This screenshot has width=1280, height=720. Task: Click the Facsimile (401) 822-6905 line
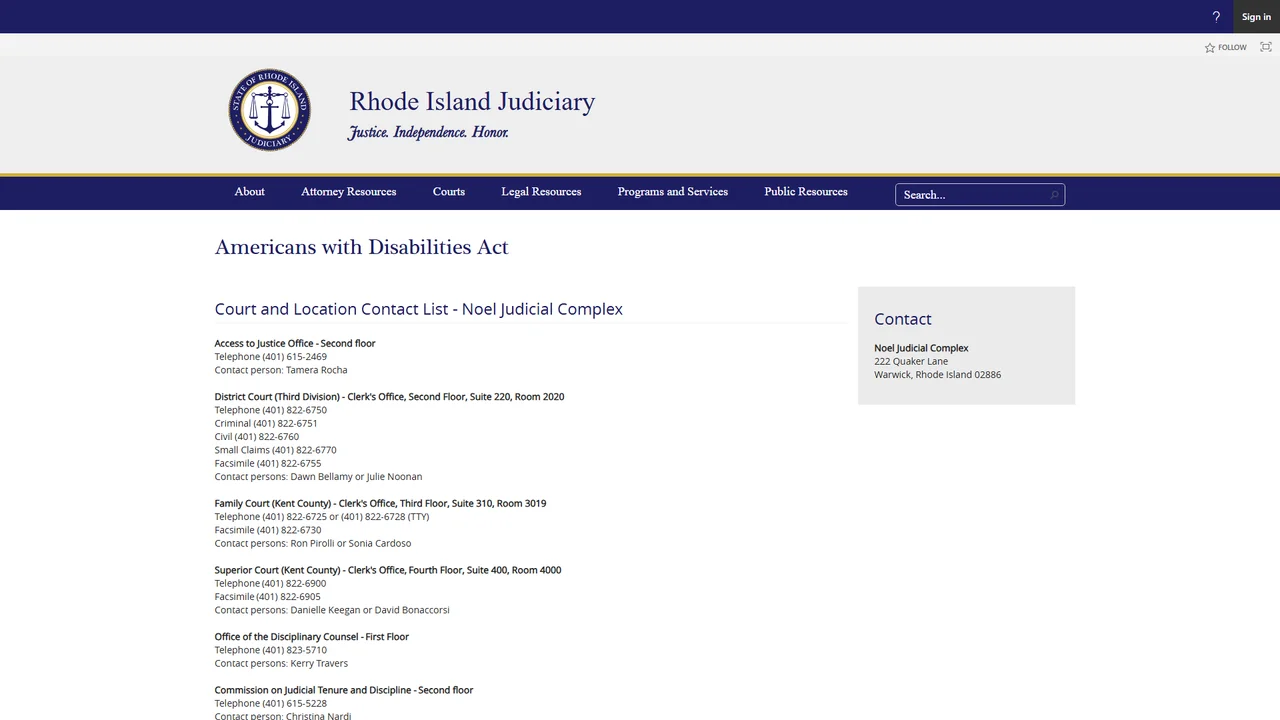[x=268, y=597]
